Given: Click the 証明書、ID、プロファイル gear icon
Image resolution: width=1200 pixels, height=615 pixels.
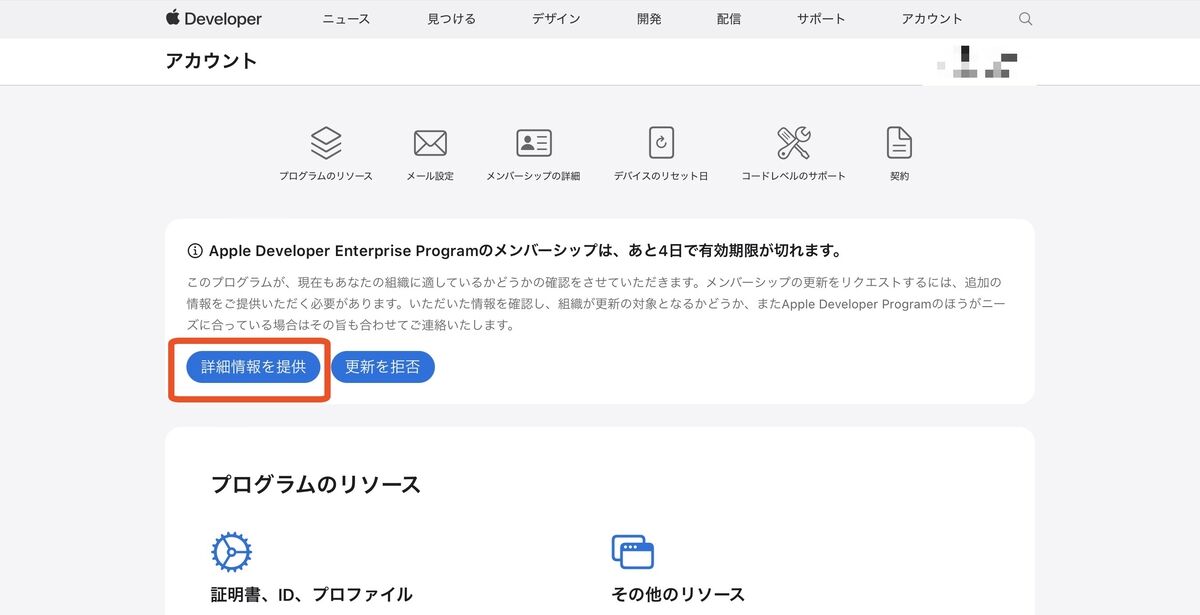Looking at the screenshot, I should click(231, 551).
